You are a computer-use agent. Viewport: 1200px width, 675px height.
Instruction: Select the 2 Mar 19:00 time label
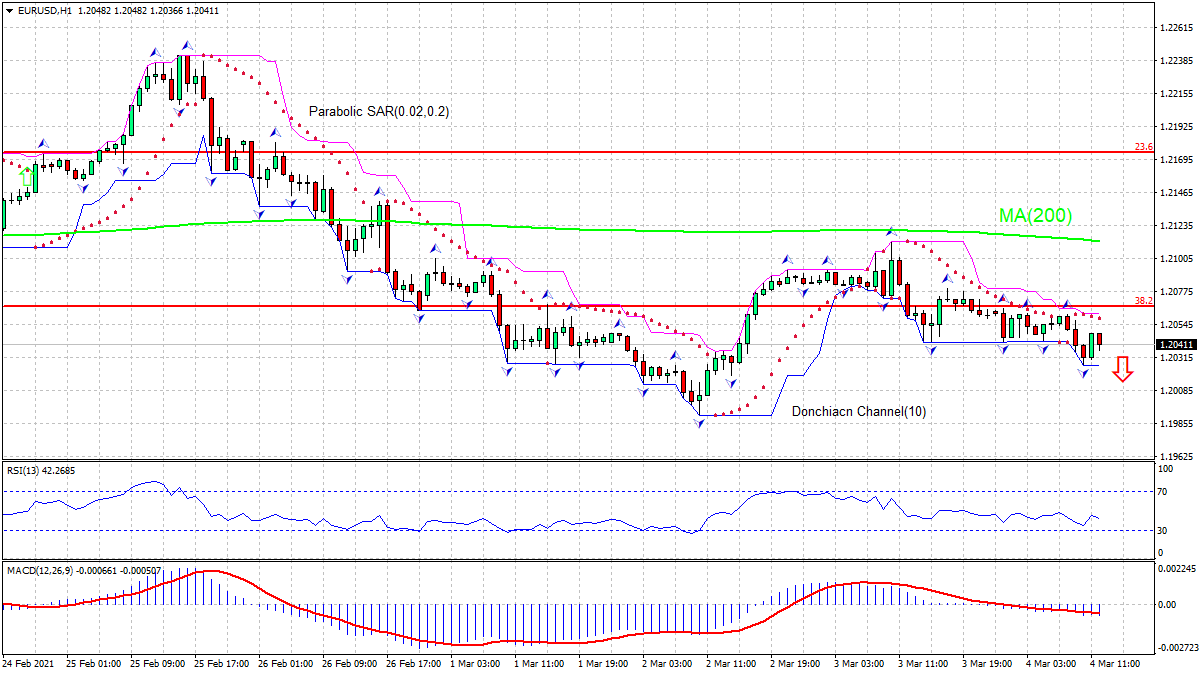797,663
